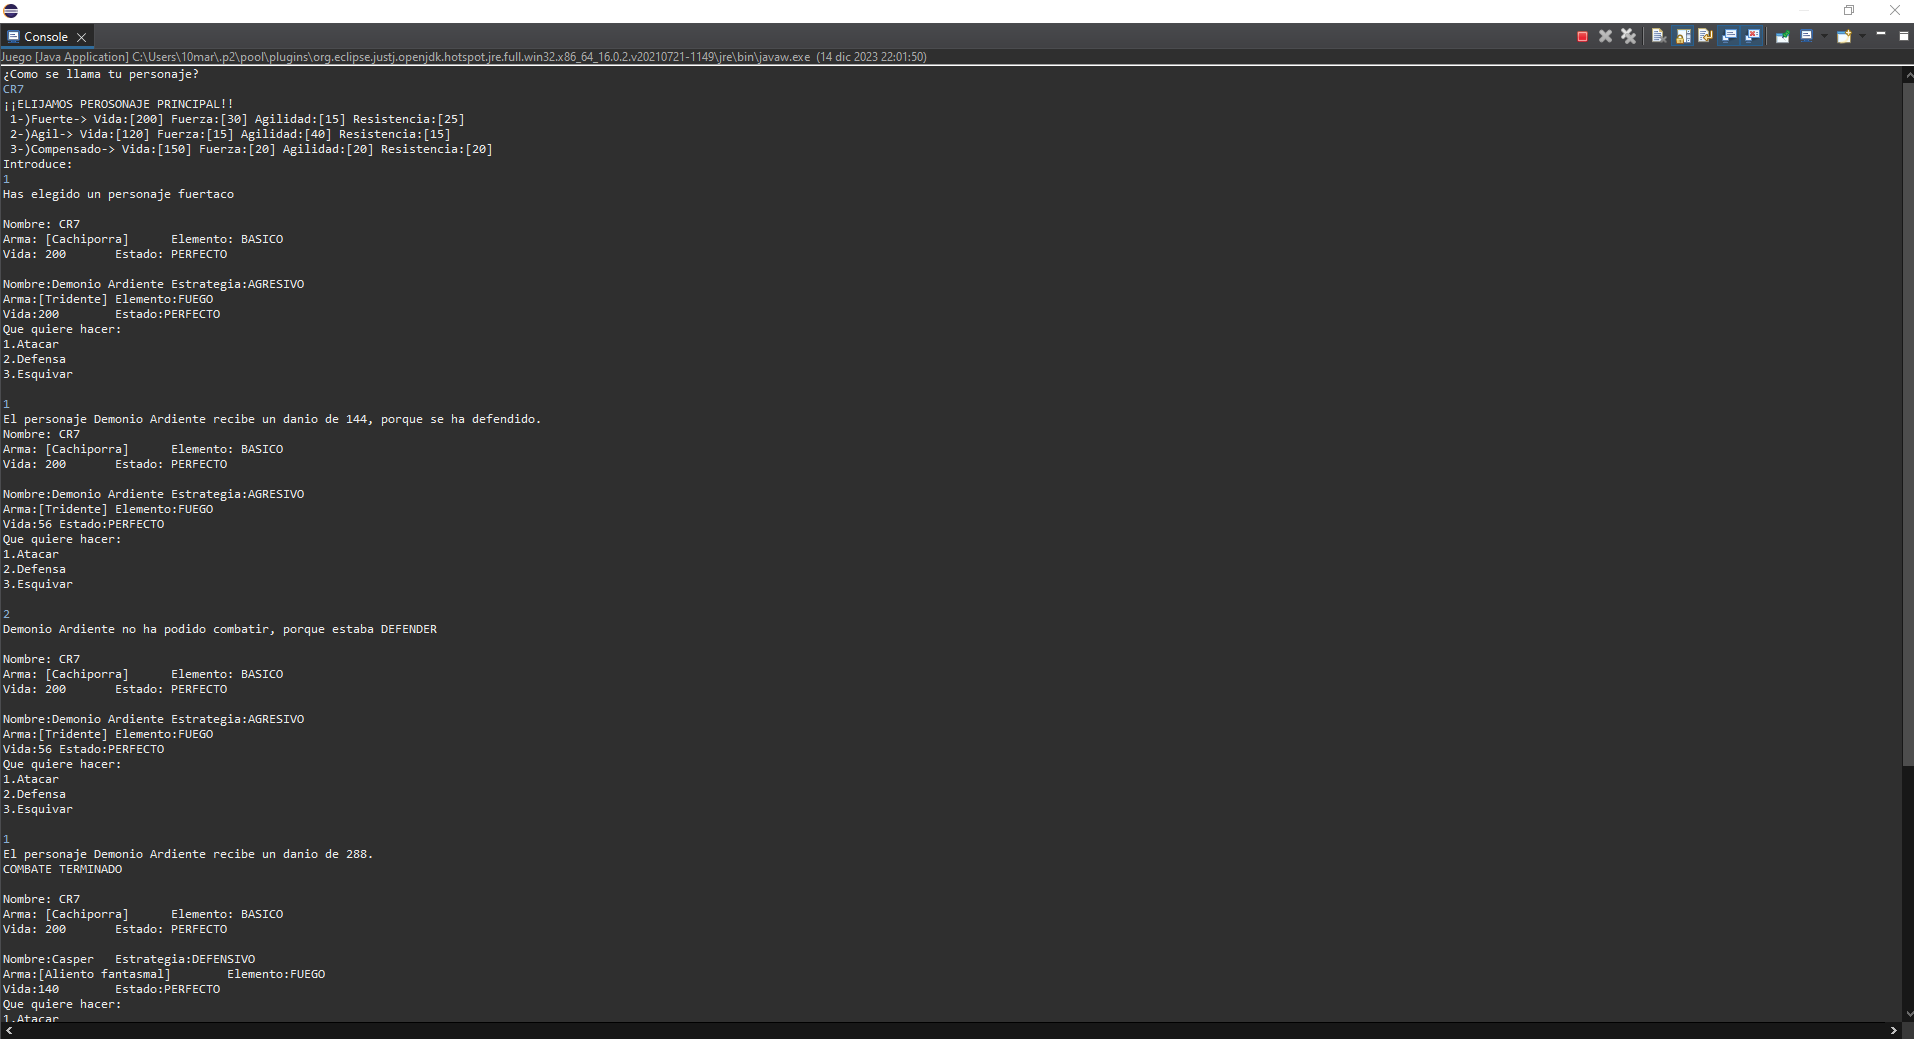Click the vertical scrollbar thumb
The width and height of the screenshot is (1914, 1039).
1907,424
